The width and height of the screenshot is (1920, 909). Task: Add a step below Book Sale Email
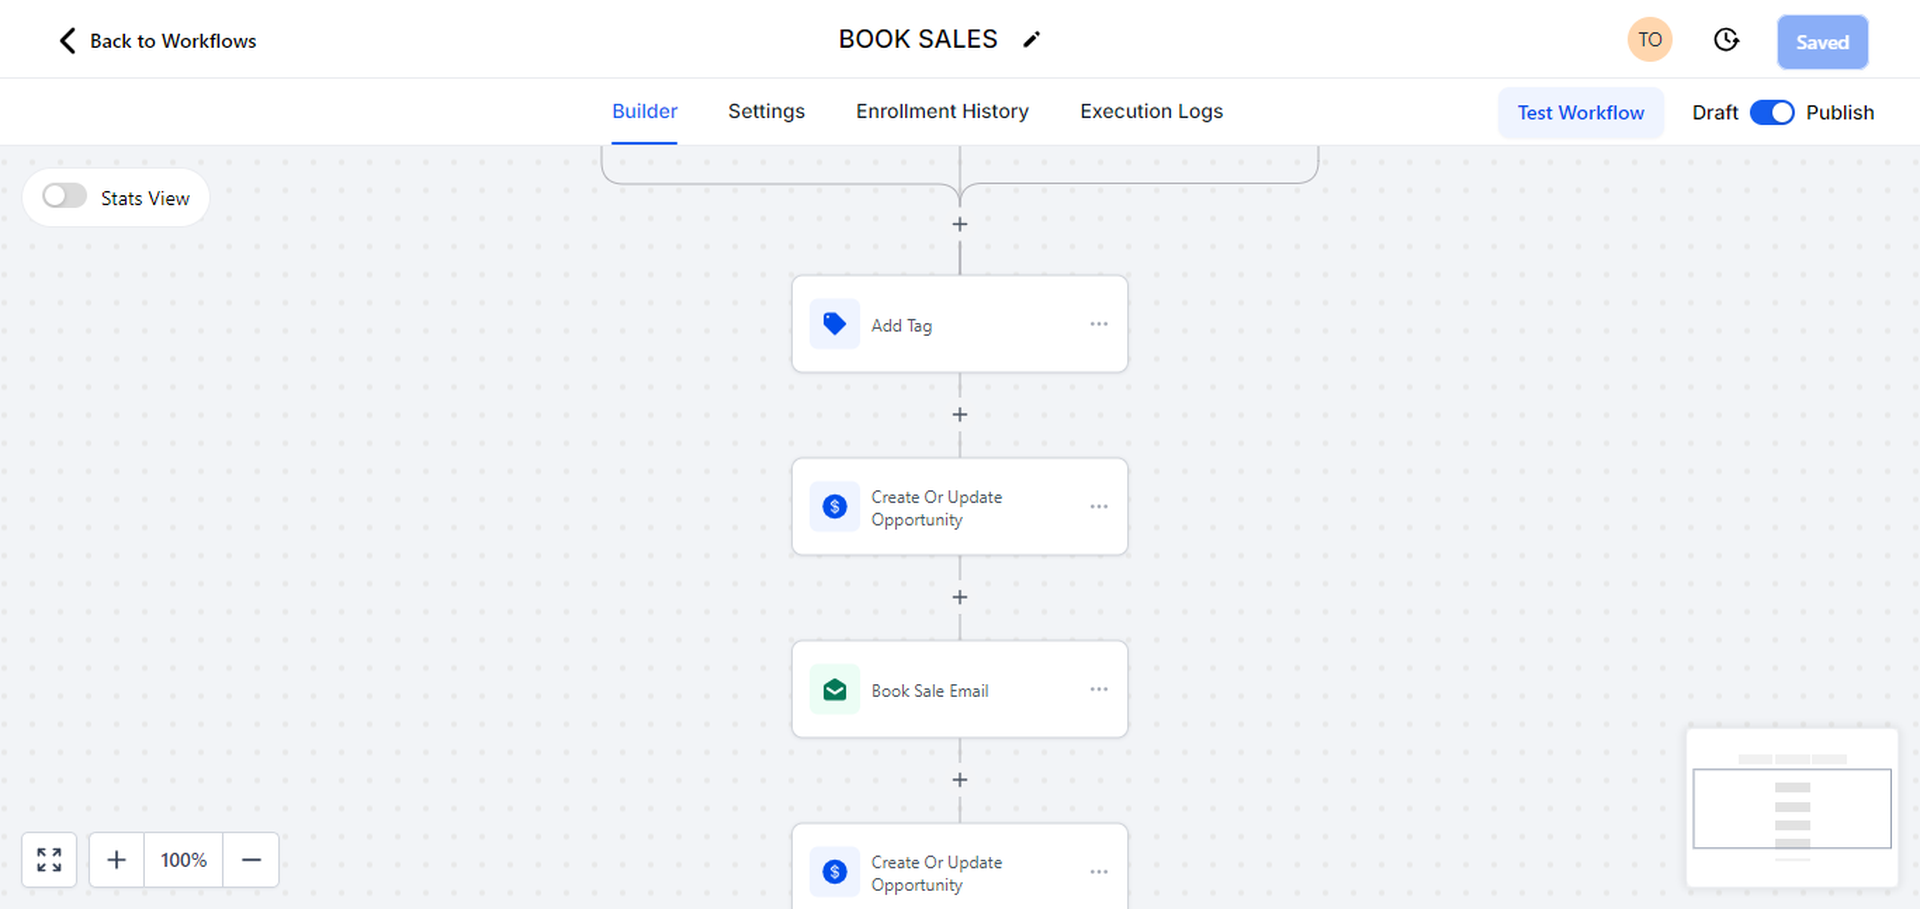click(x=960, y=780)
